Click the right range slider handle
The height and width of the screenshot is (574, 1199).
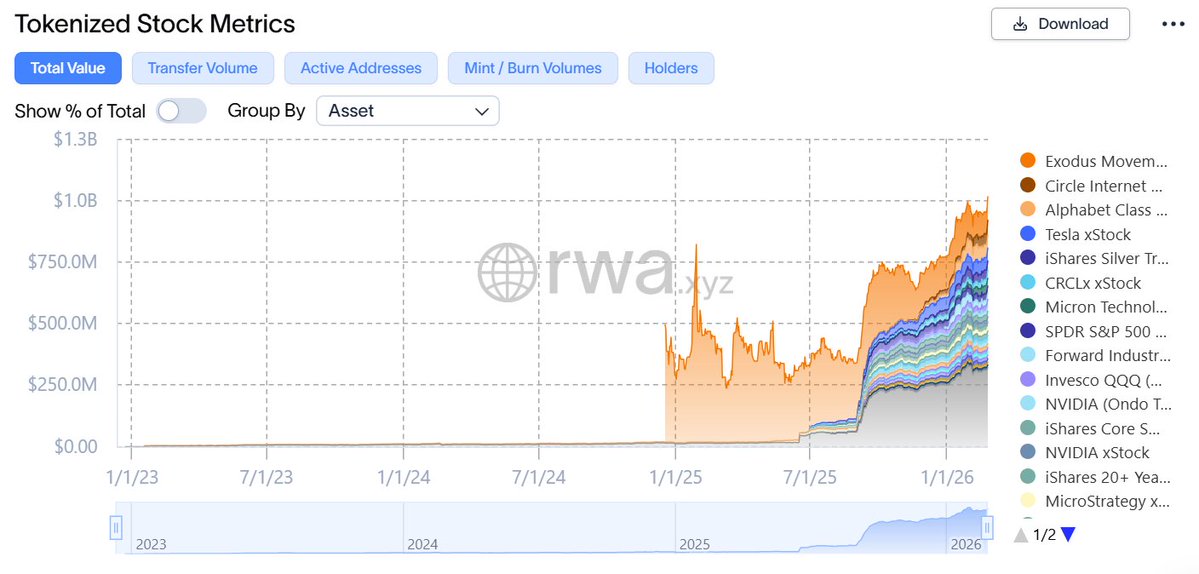[988, 527]
